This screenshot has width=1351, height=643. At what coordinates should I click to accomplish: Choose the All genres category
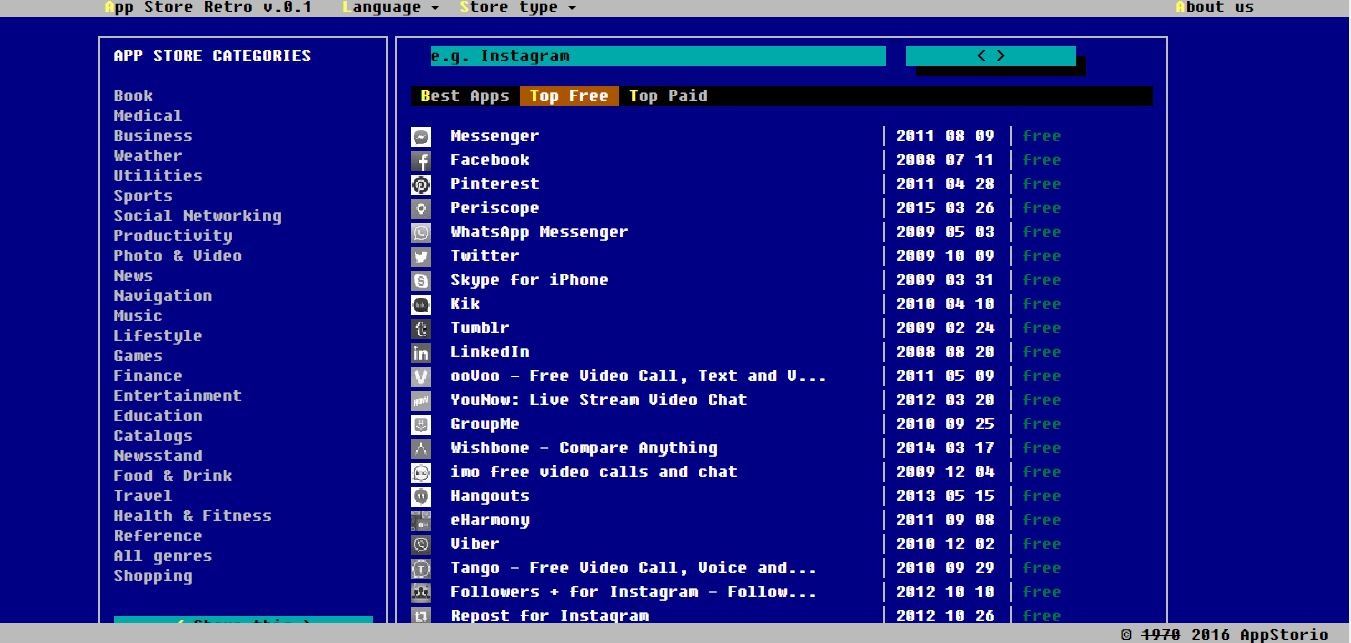coord(163,556)
